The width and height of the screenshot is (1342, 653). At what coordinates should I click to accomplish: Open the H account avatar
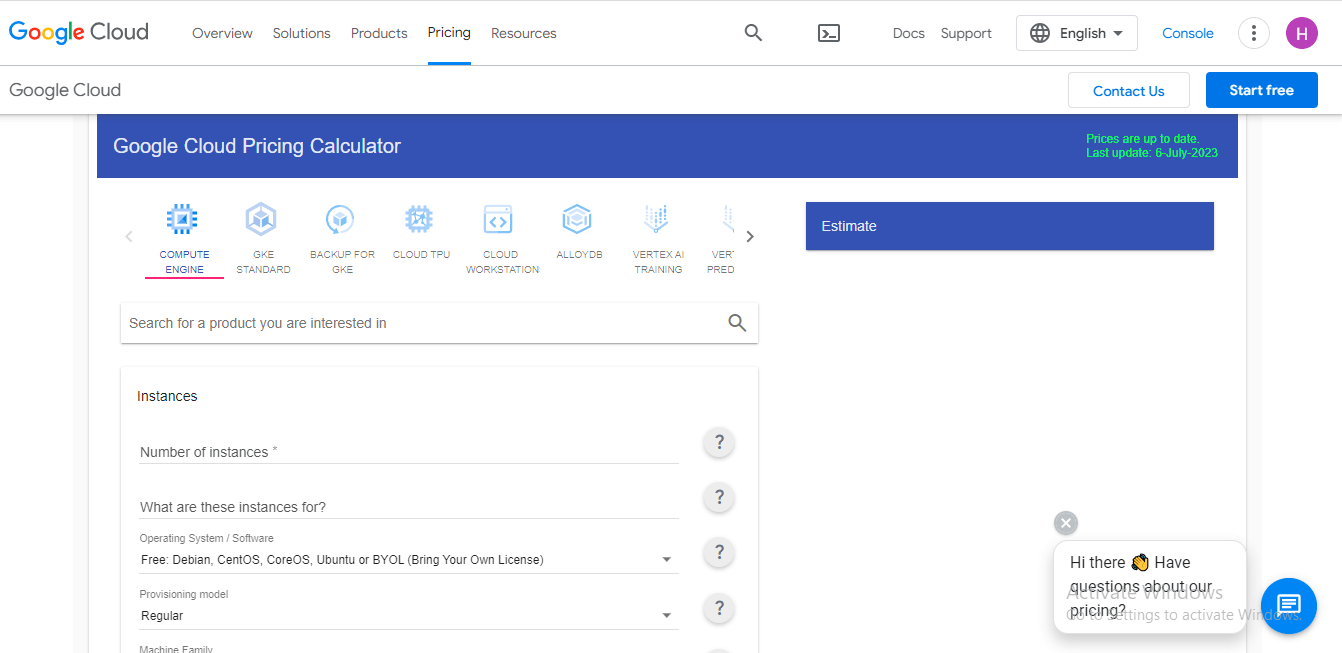coord(1301,33)
